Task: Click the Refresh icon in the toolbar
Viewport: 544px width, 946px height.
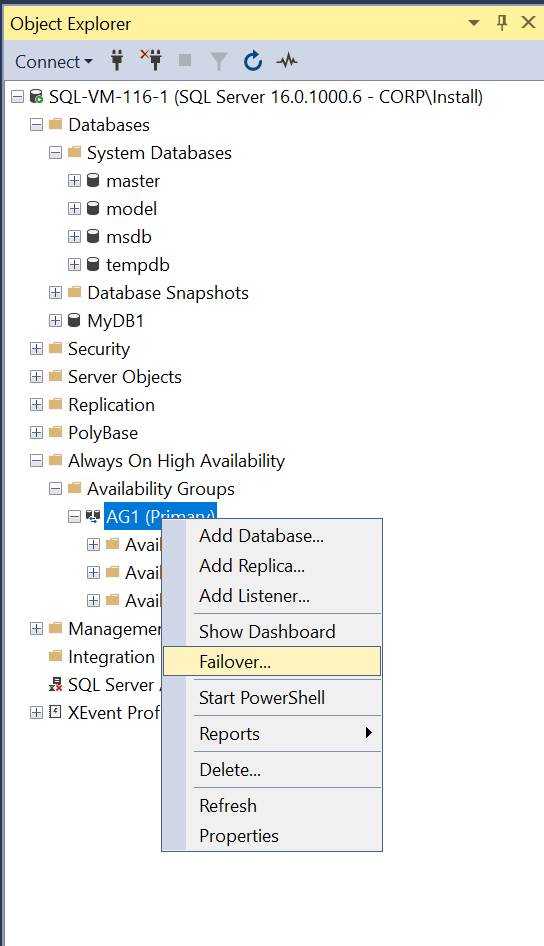Action: pos(253,61)
